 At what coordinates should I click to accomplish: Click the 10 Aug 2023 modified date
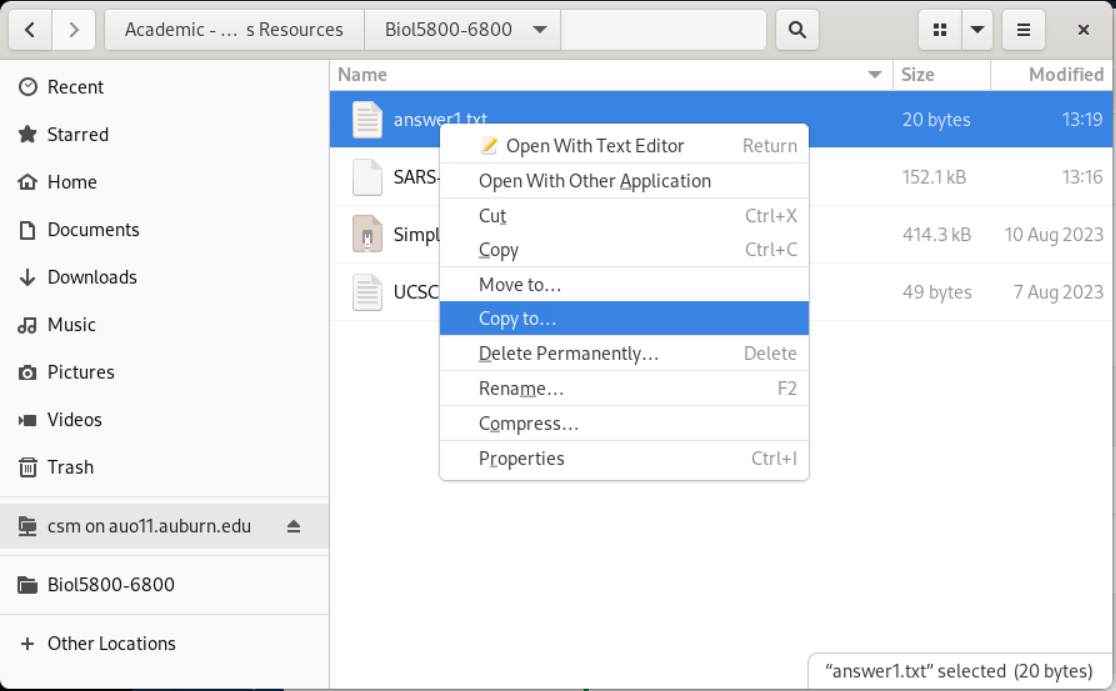(1054, 234)
